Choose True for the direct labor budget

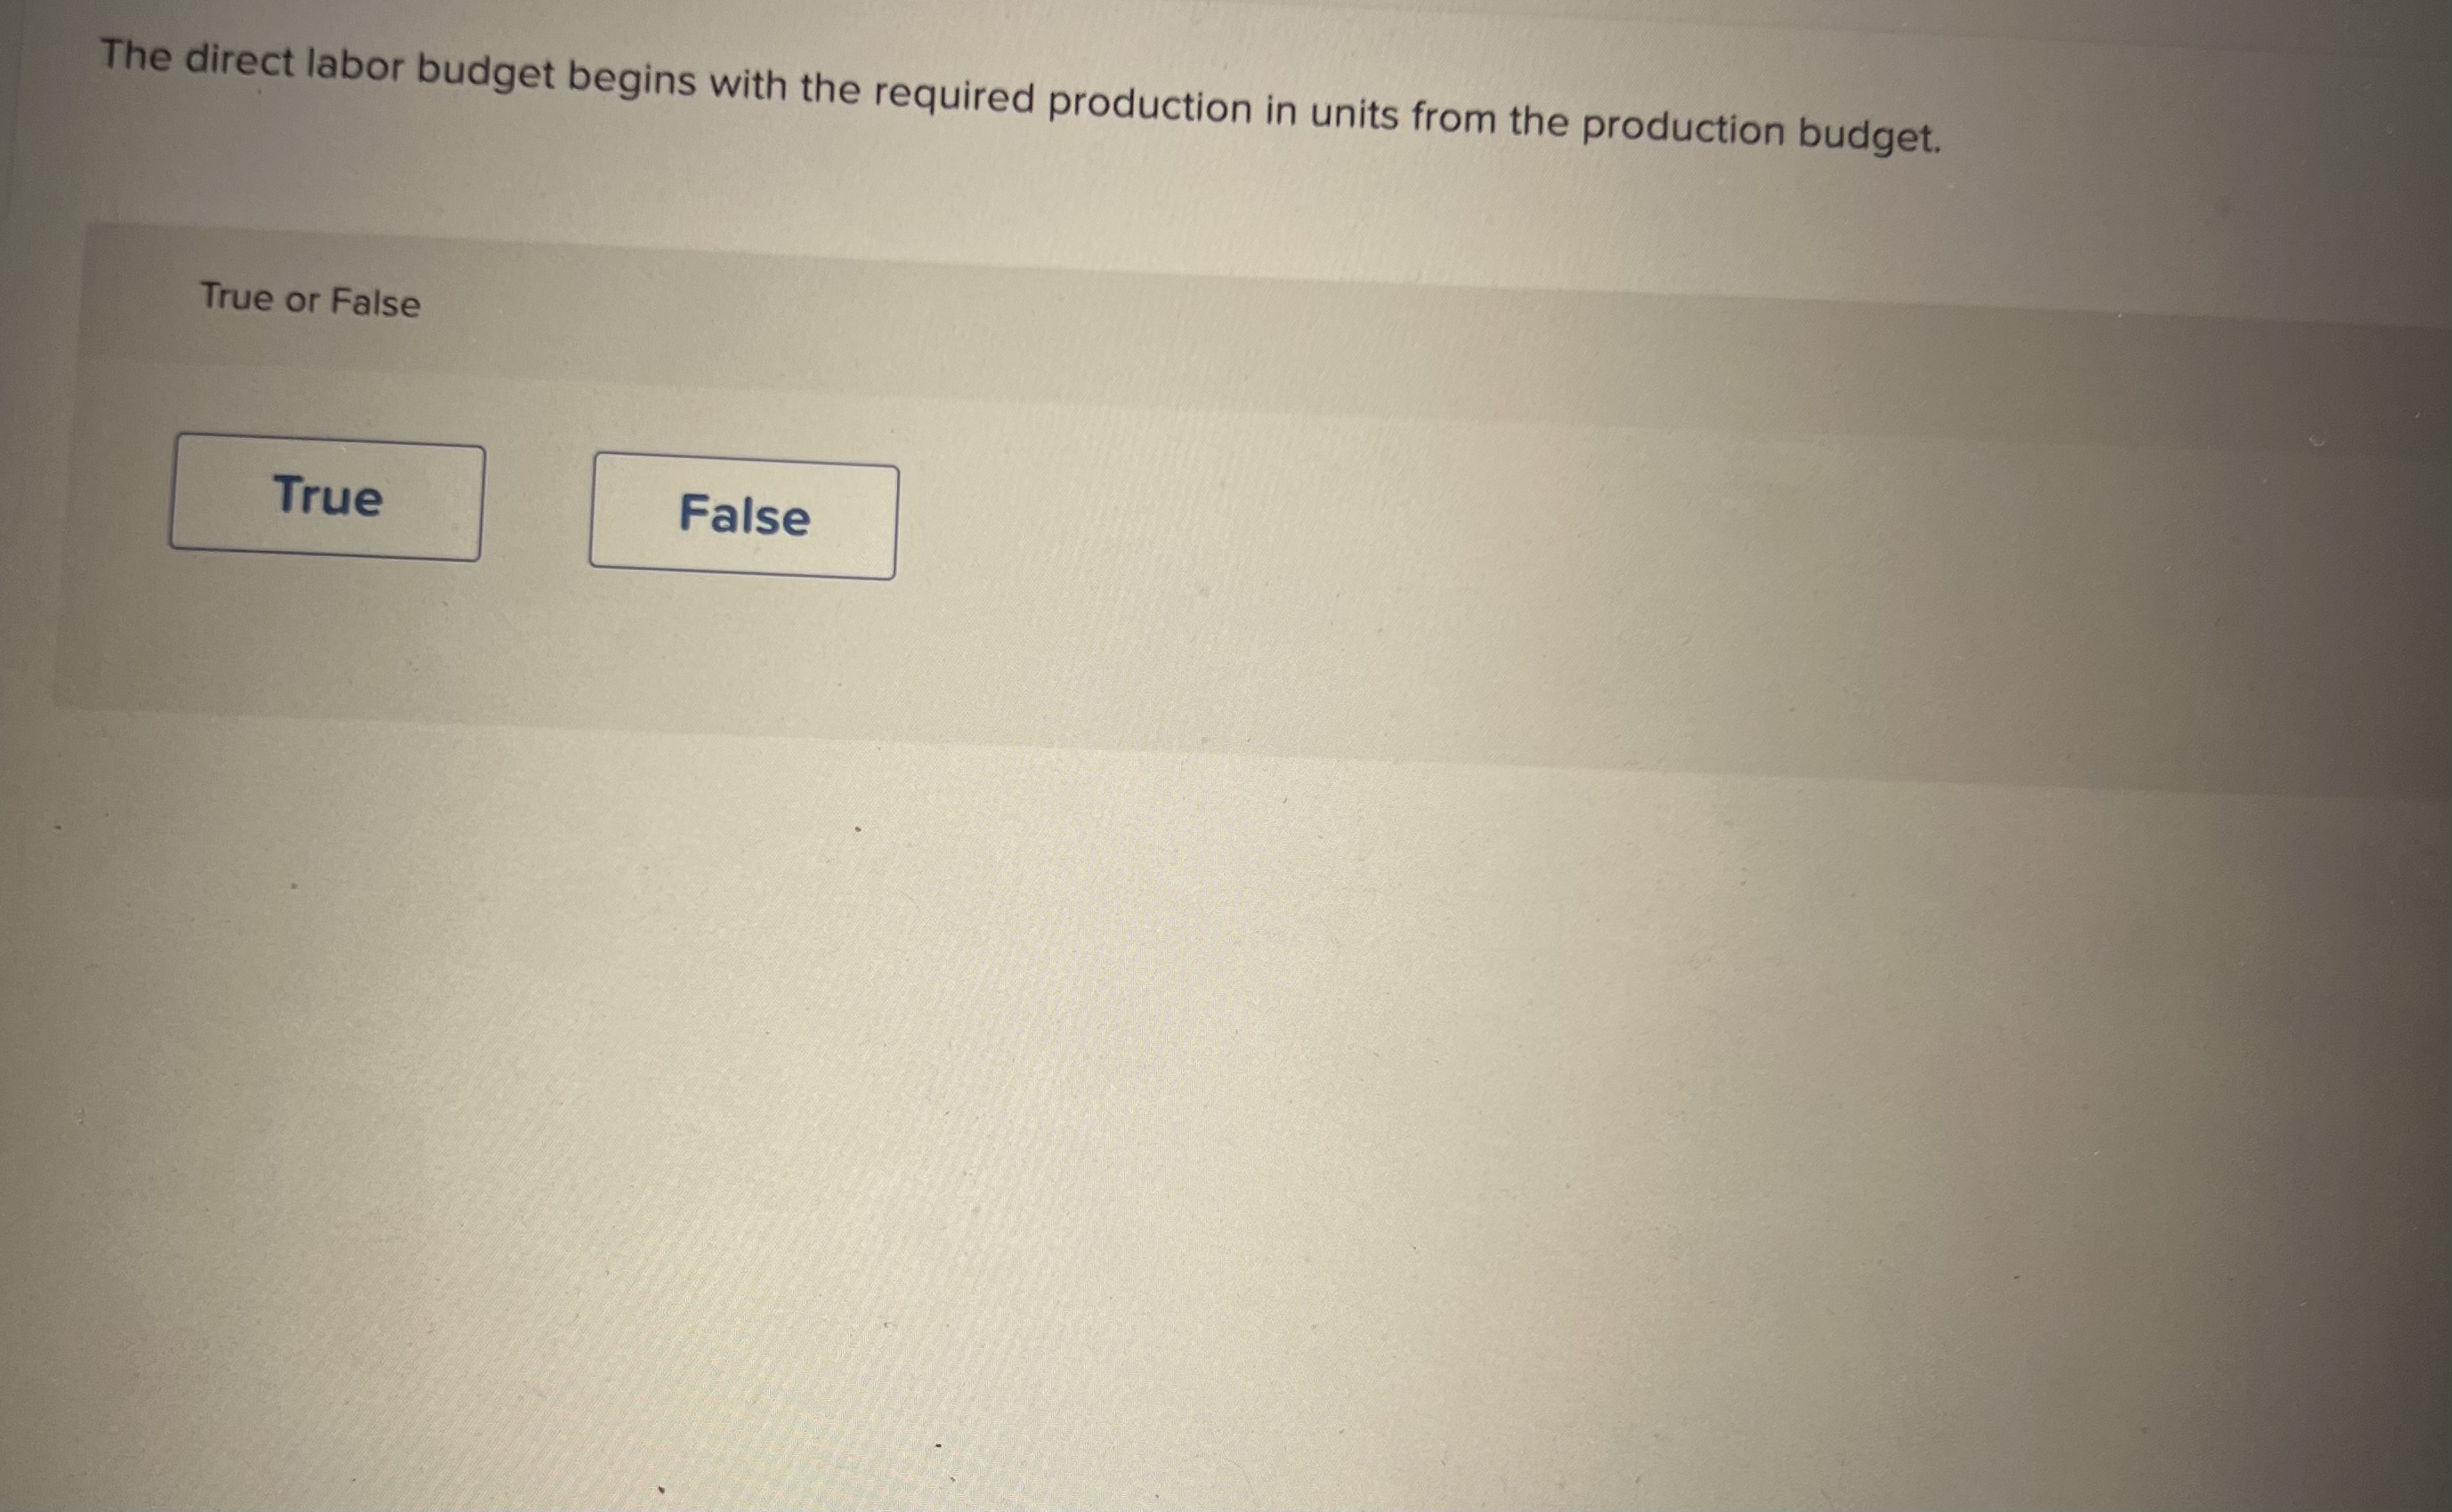click(x=327, y=497)
